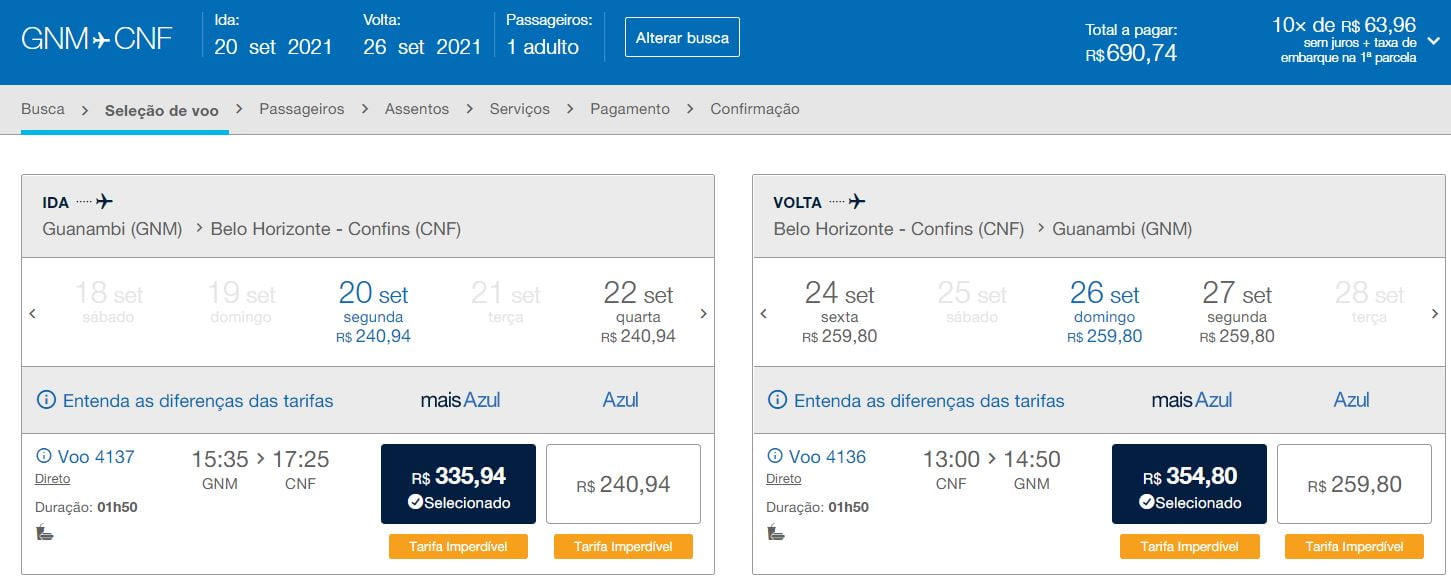Click the Alterar busca button
1451x578 pixels.
coord(682,37)
